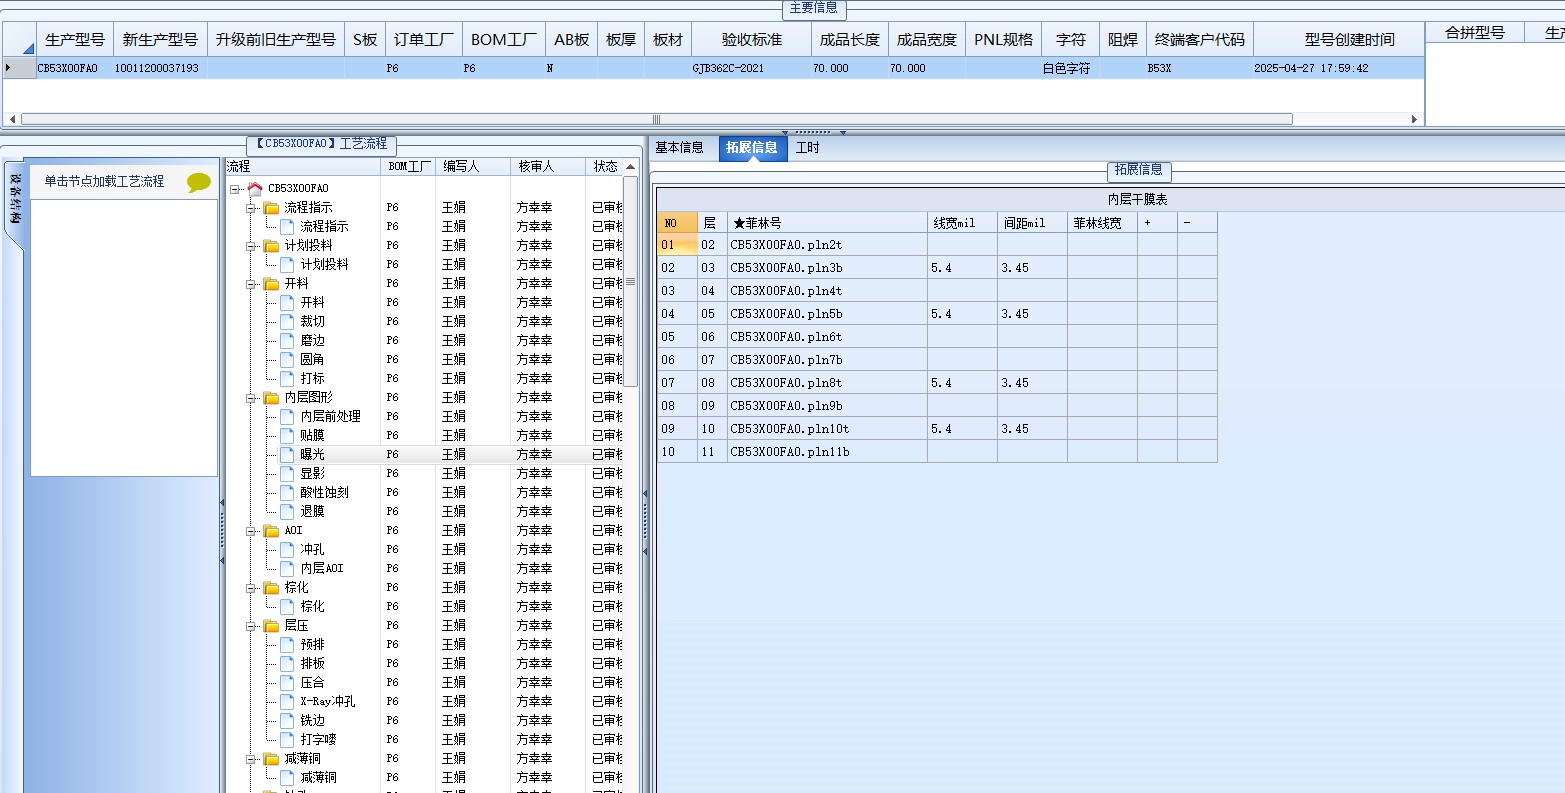The image size is (1565, 793).
Task: Collapse the 减薄铜 folder node
Action: click(251, 758)
